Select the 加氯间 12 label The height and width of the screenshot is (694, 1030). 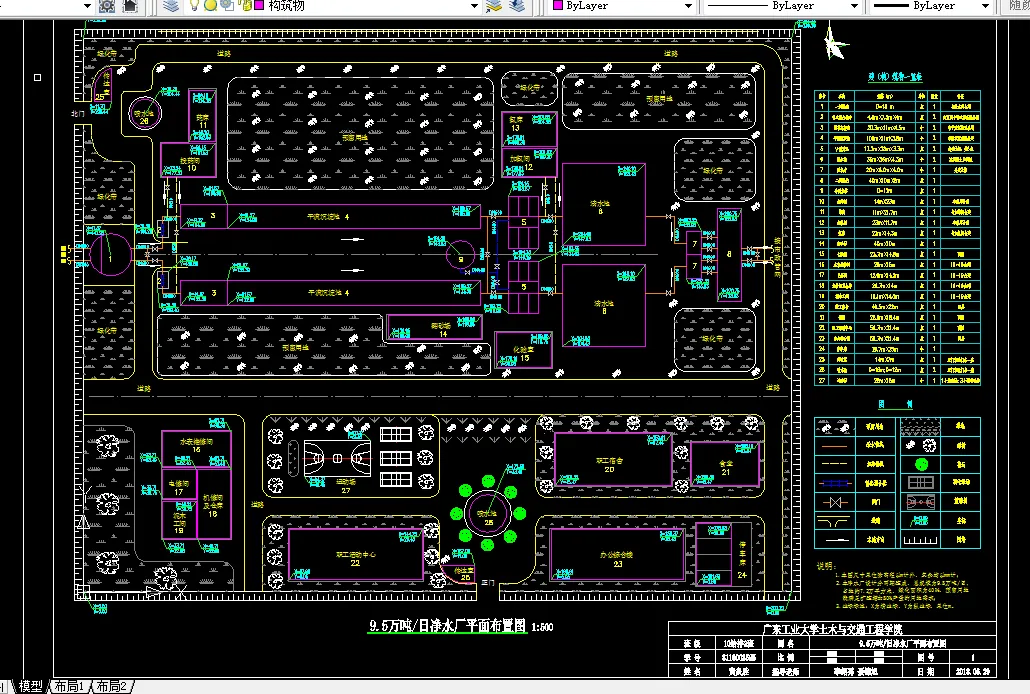522,162
